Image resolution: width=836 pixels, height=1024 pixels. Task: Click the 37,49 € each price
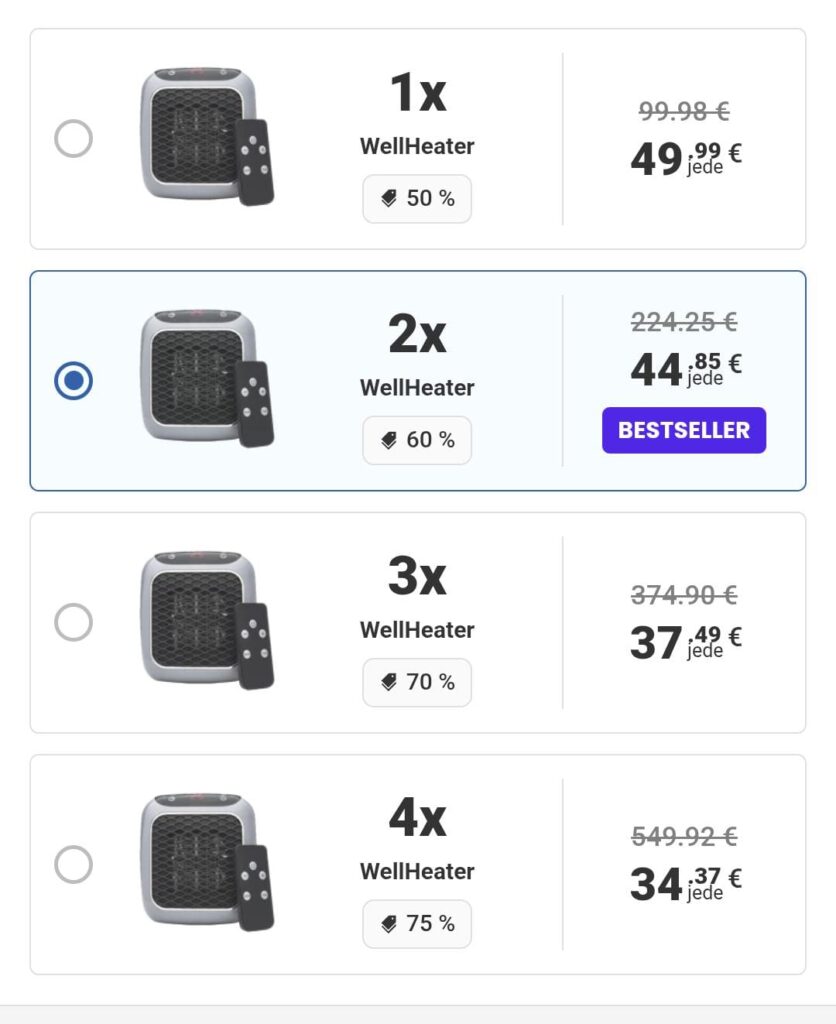click(685, 642)
